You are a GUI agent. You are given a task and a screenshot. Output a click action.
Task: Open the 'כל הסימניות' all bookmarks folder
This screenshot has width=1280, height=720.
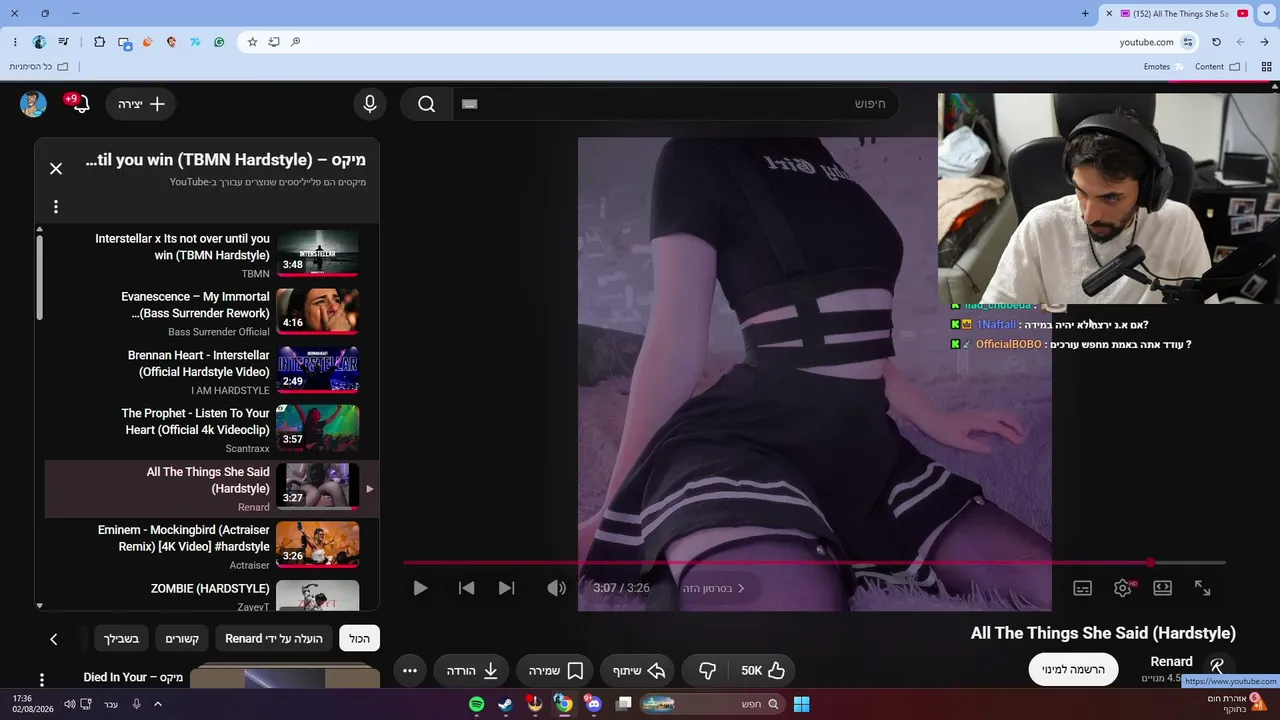click(x=39, y=67)
